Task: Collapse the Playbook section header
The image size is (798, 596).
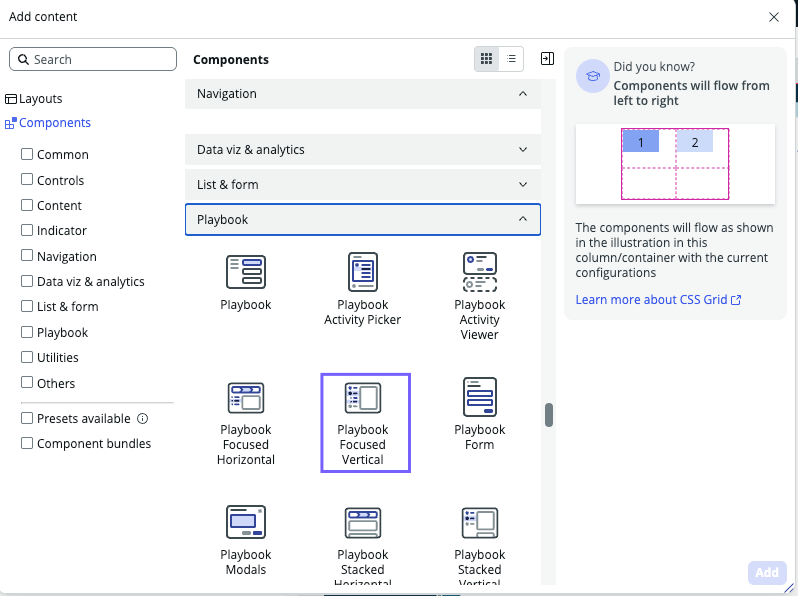Action: (362, 220)
